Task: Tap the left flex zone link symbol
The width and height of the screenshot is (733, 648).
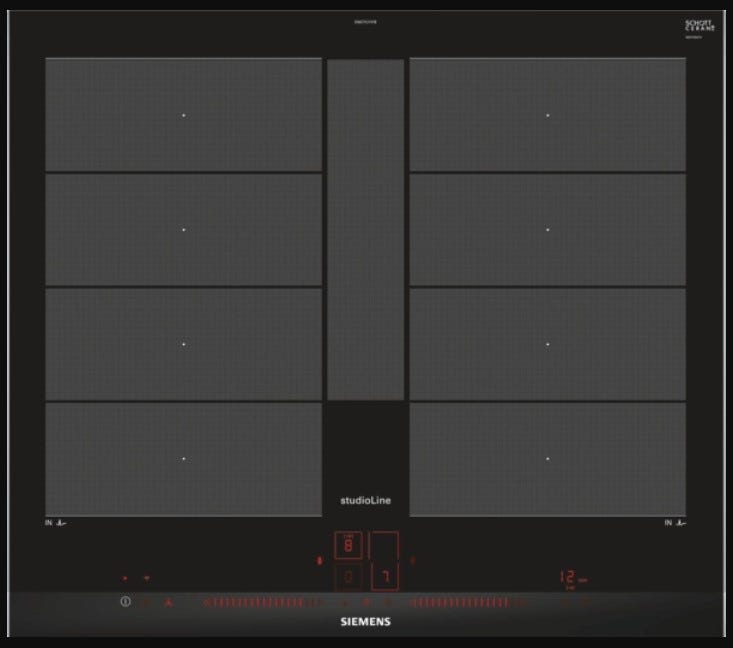Action: click(320, 560)
